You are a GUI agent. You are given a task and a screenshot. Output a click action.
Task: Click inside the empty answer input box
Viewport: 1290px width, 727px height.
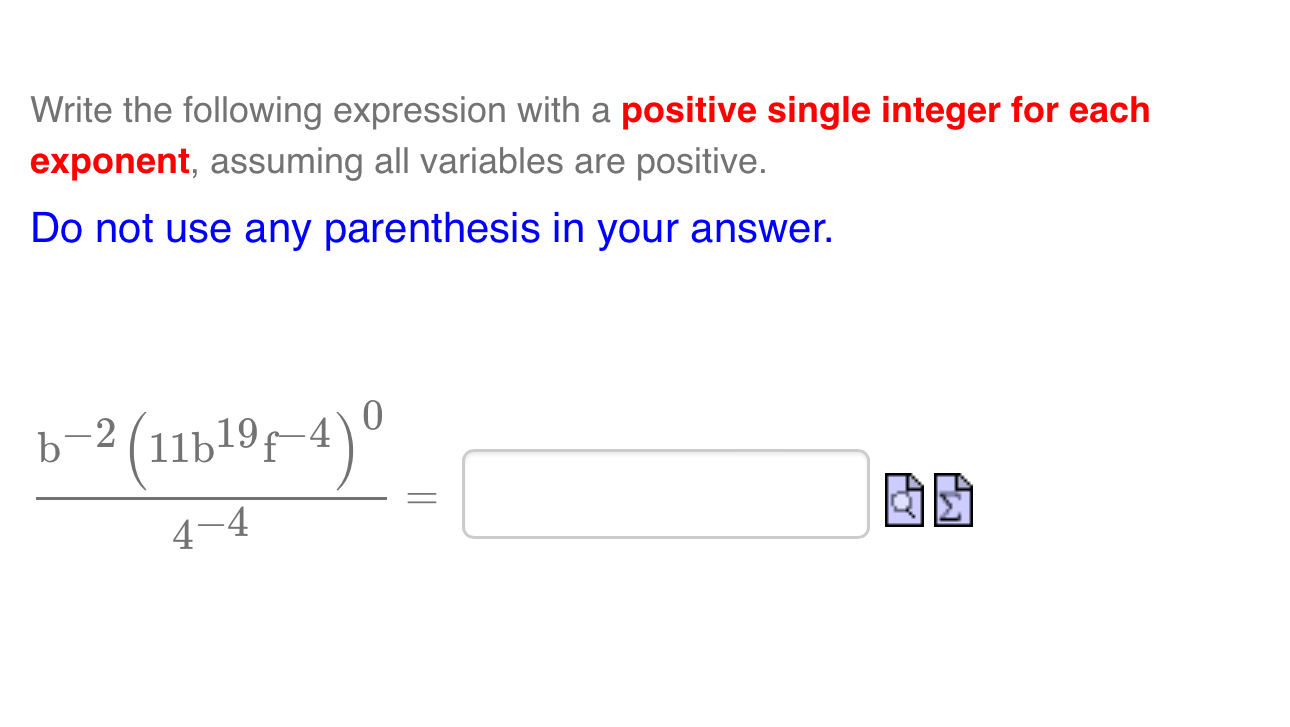point(665,493)
